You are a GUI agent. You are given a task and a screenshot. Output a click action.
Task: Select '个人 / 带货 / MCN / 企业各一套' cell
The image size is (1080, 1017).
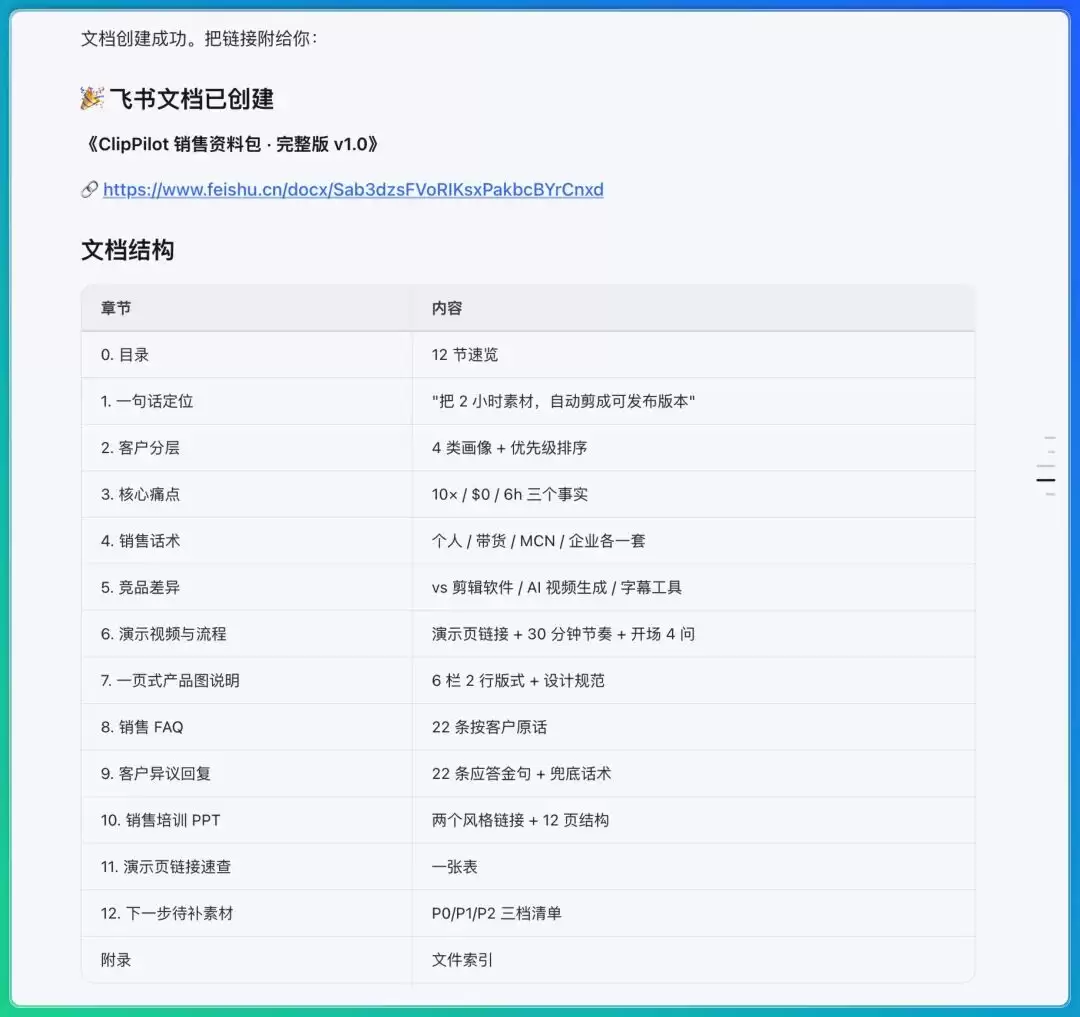coord(694,541)
